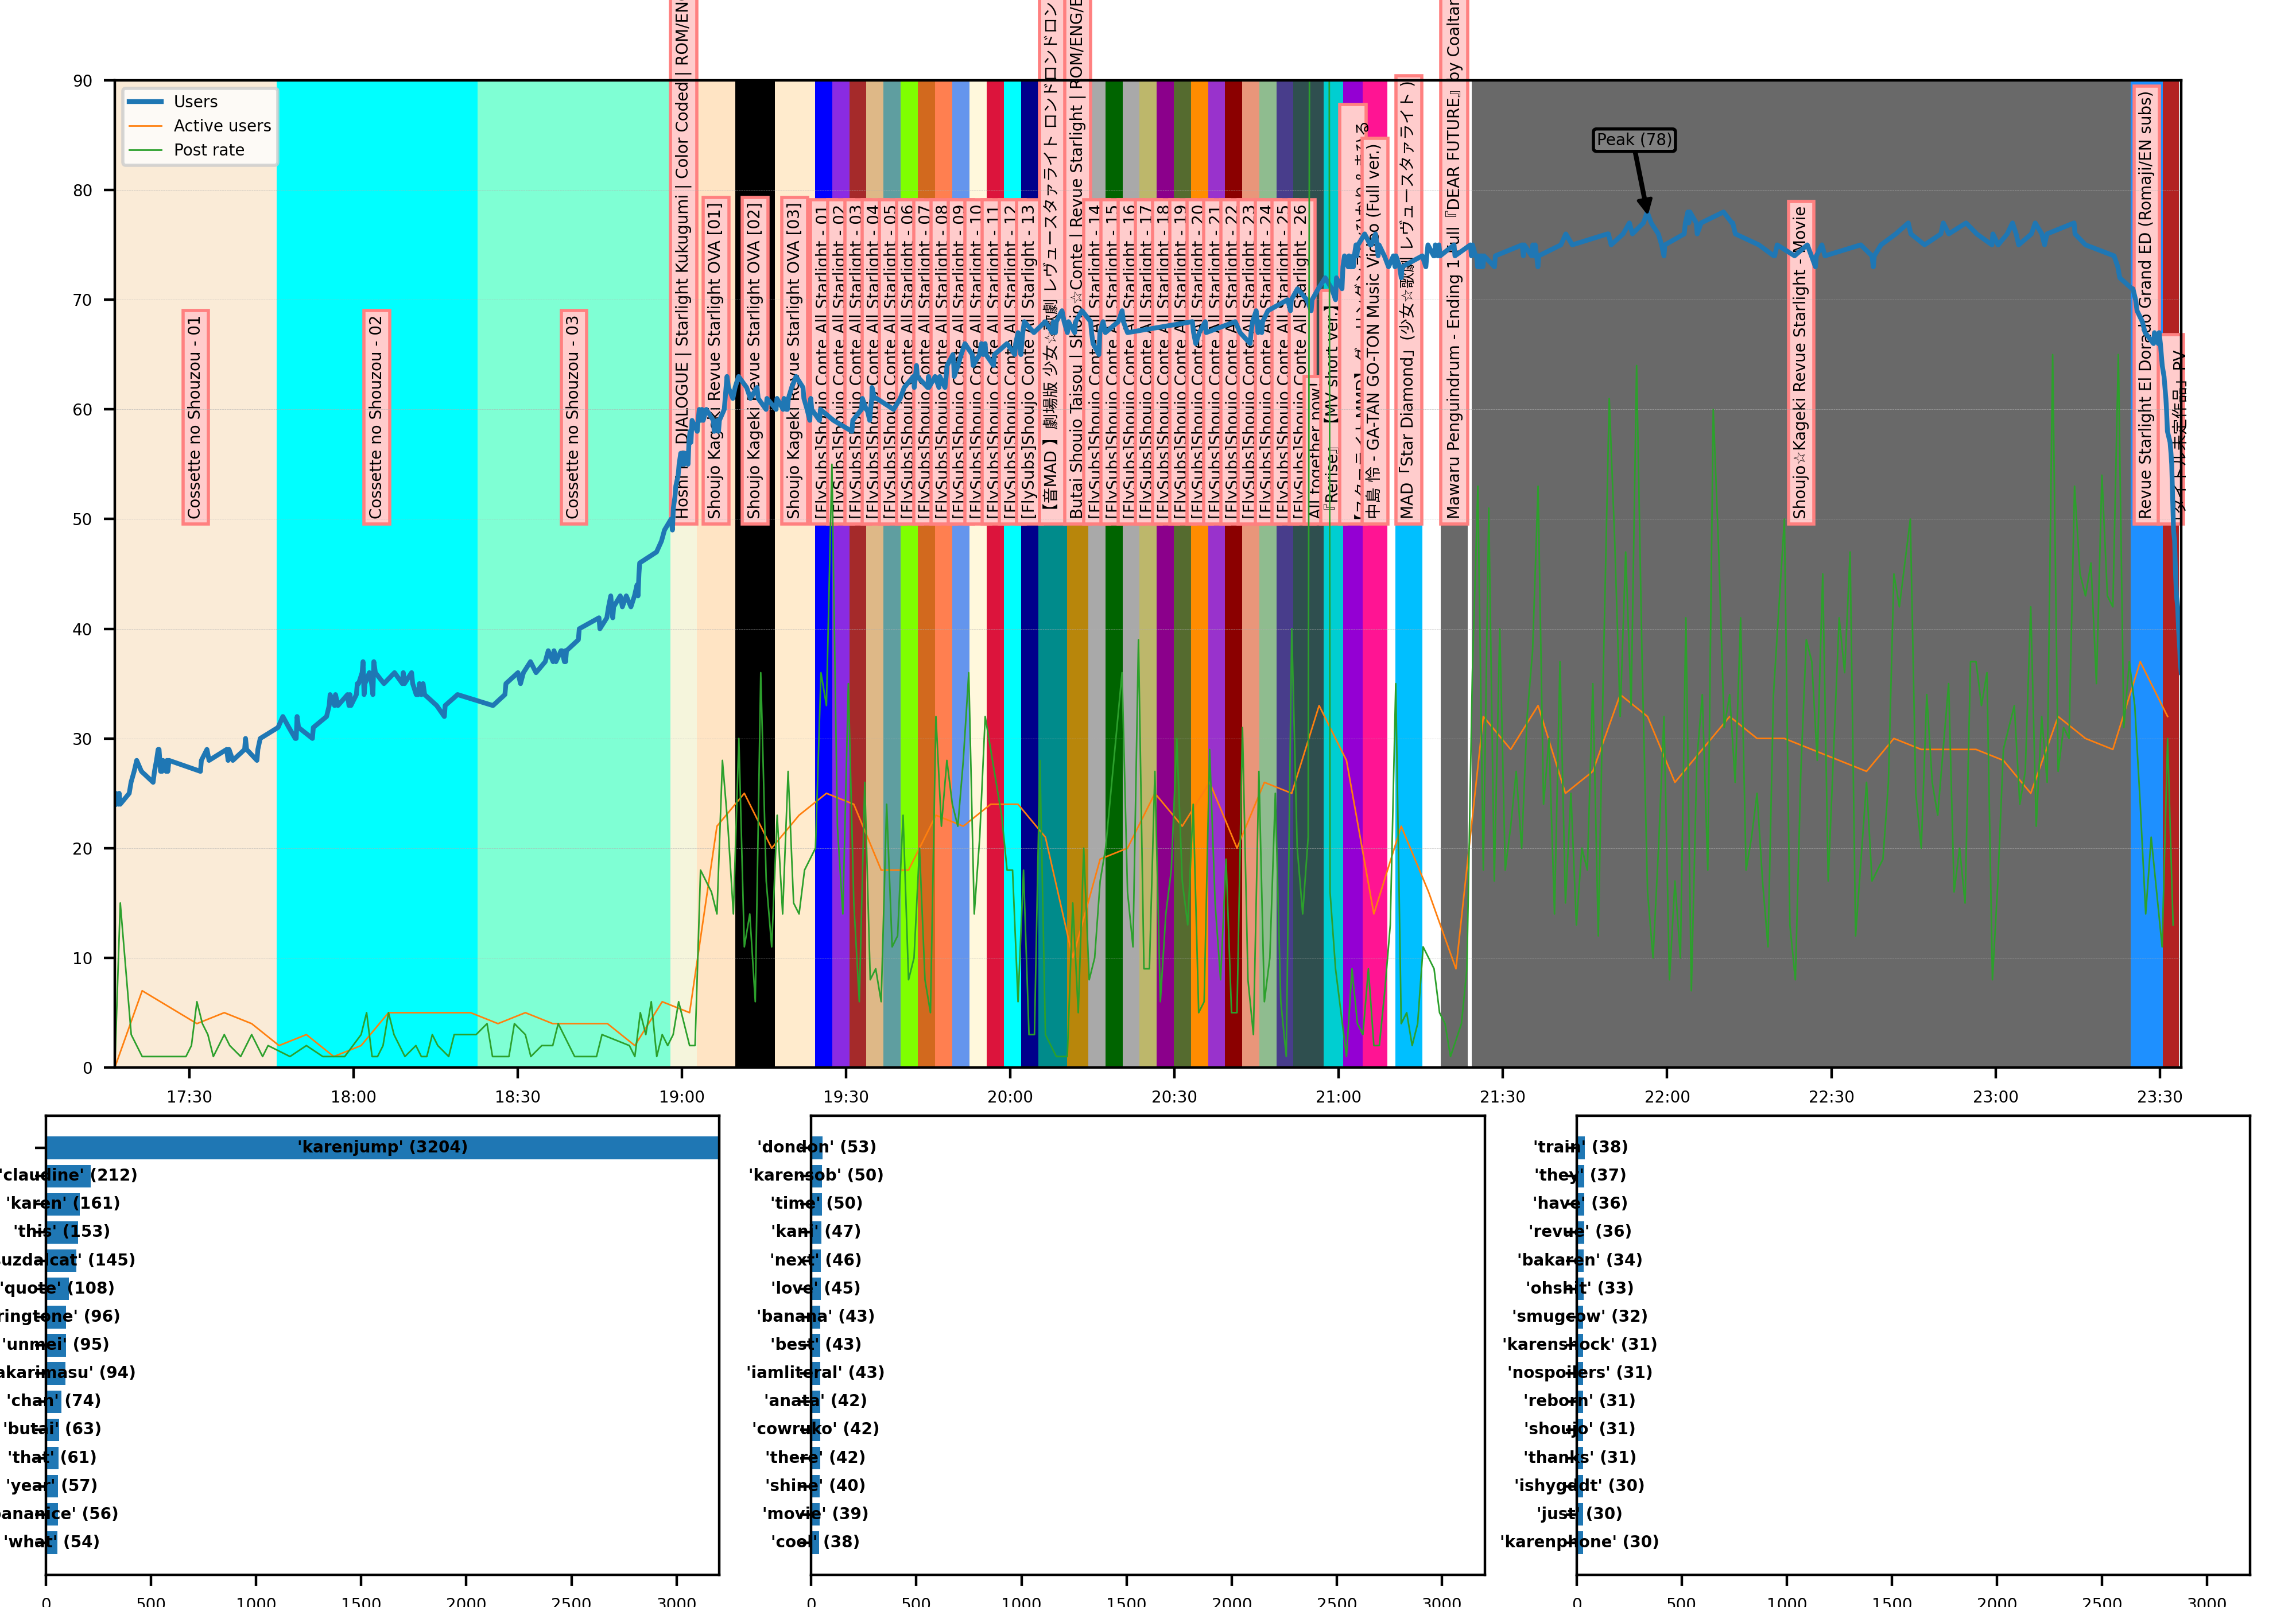Screen dimensions: 2296x1607
Task: Click the 'karen' (161) bar label
Action: 62,1203
